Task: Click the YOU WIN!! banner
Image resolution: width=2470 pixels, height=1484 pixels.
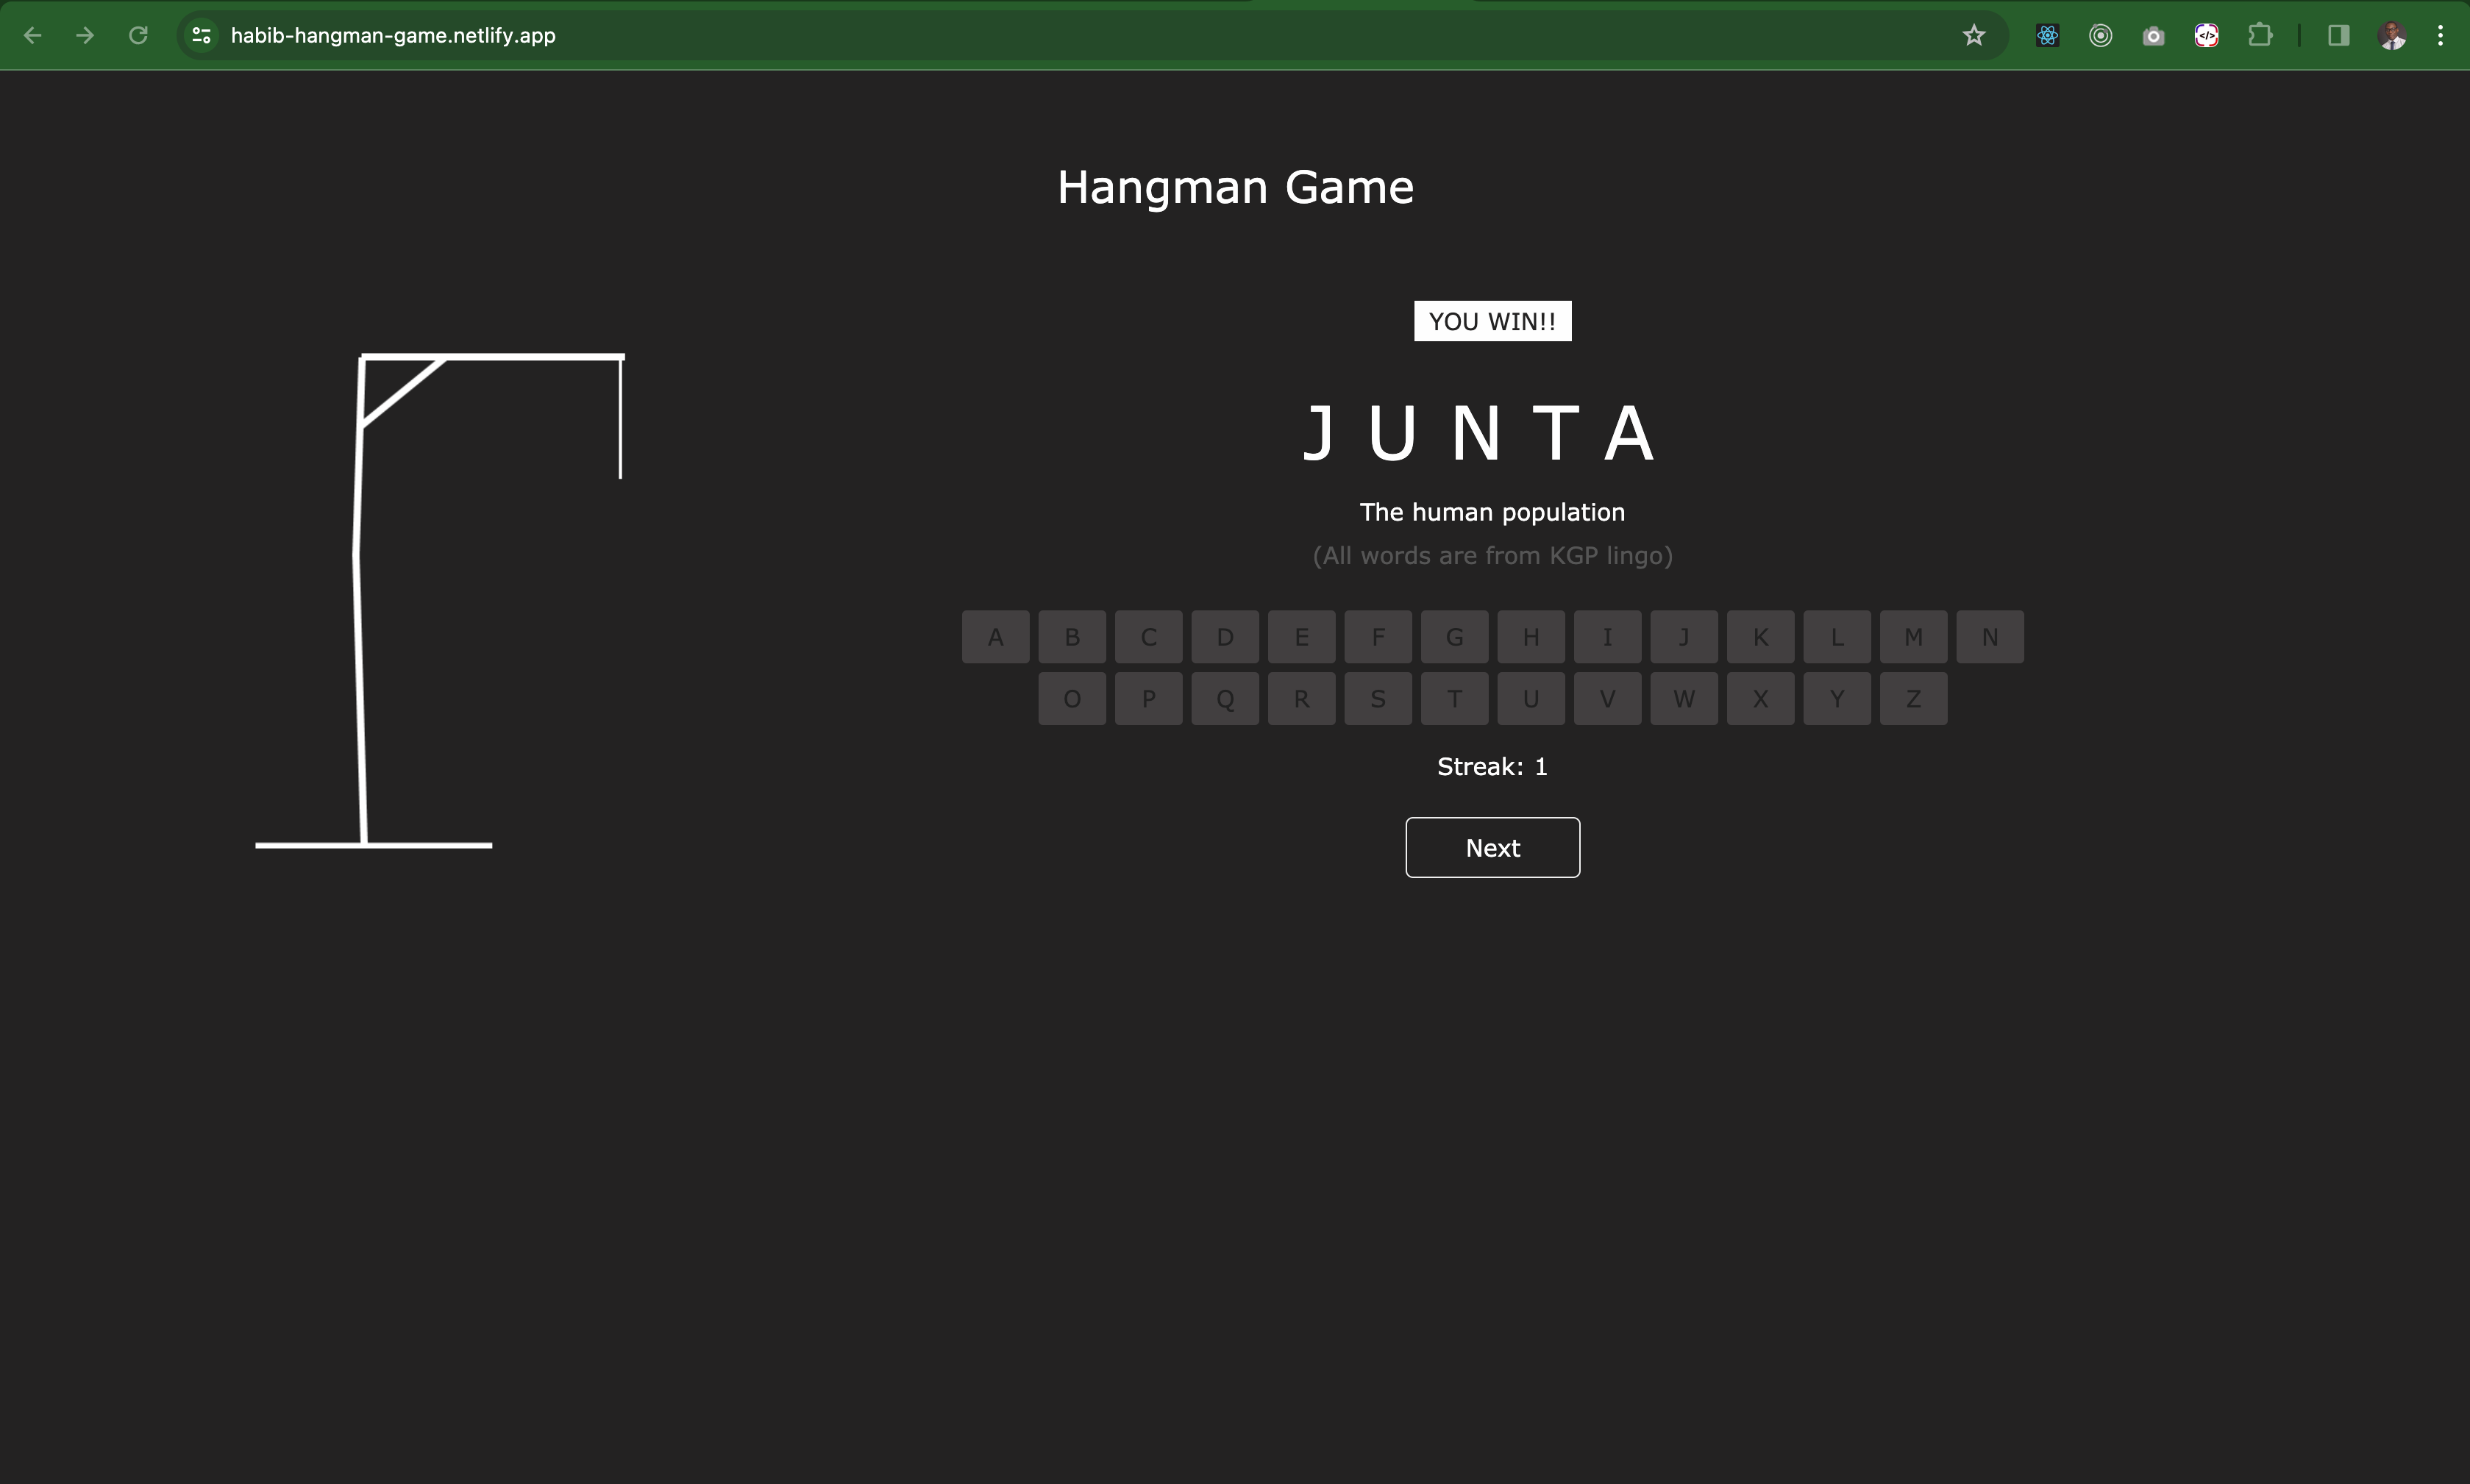Action: 1492,321
